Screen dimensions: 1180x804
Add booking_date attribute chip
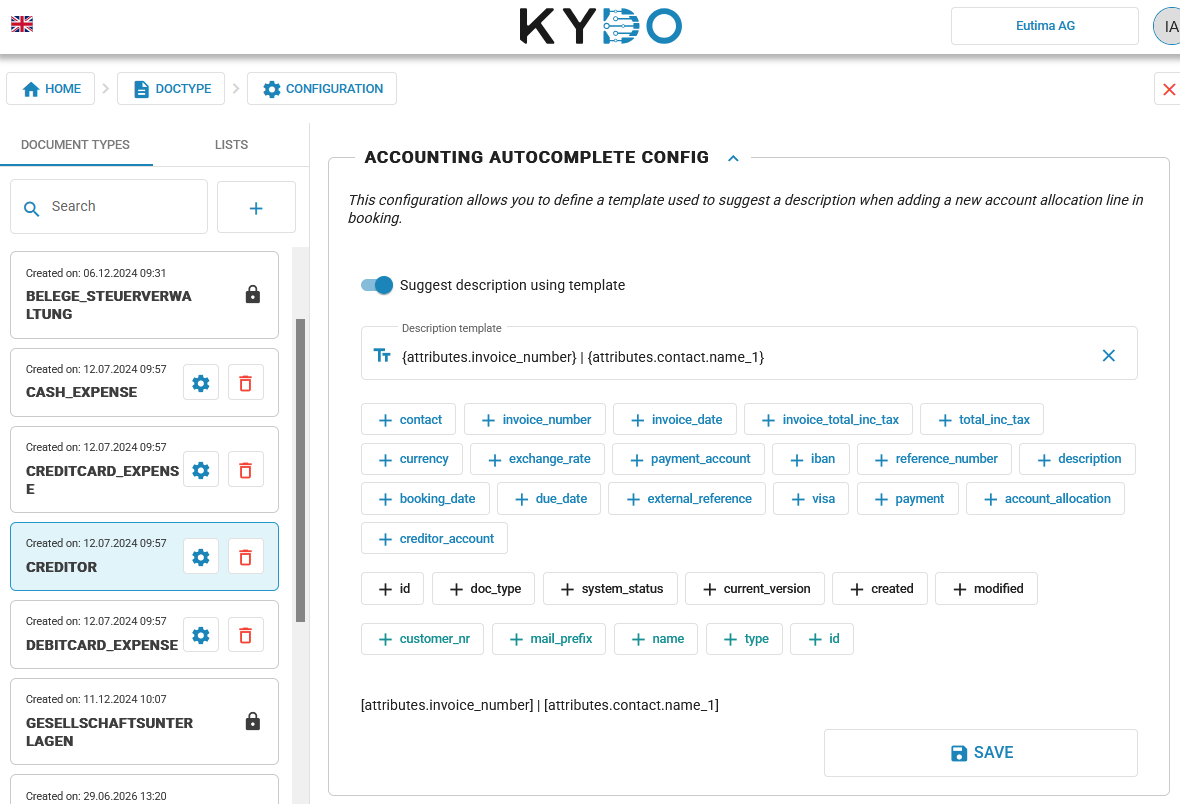click(425, 498)
